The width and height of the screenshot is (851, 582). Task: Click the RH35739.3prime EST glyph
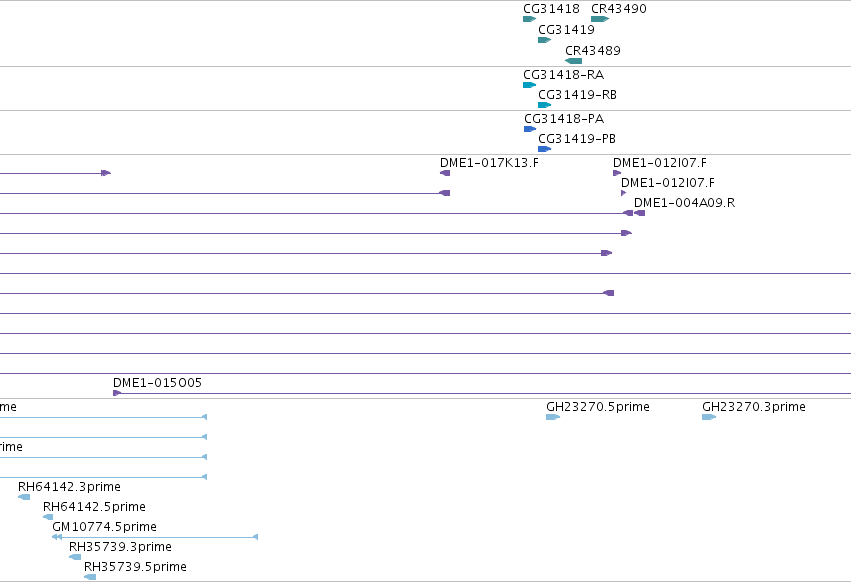click(75, 557)
